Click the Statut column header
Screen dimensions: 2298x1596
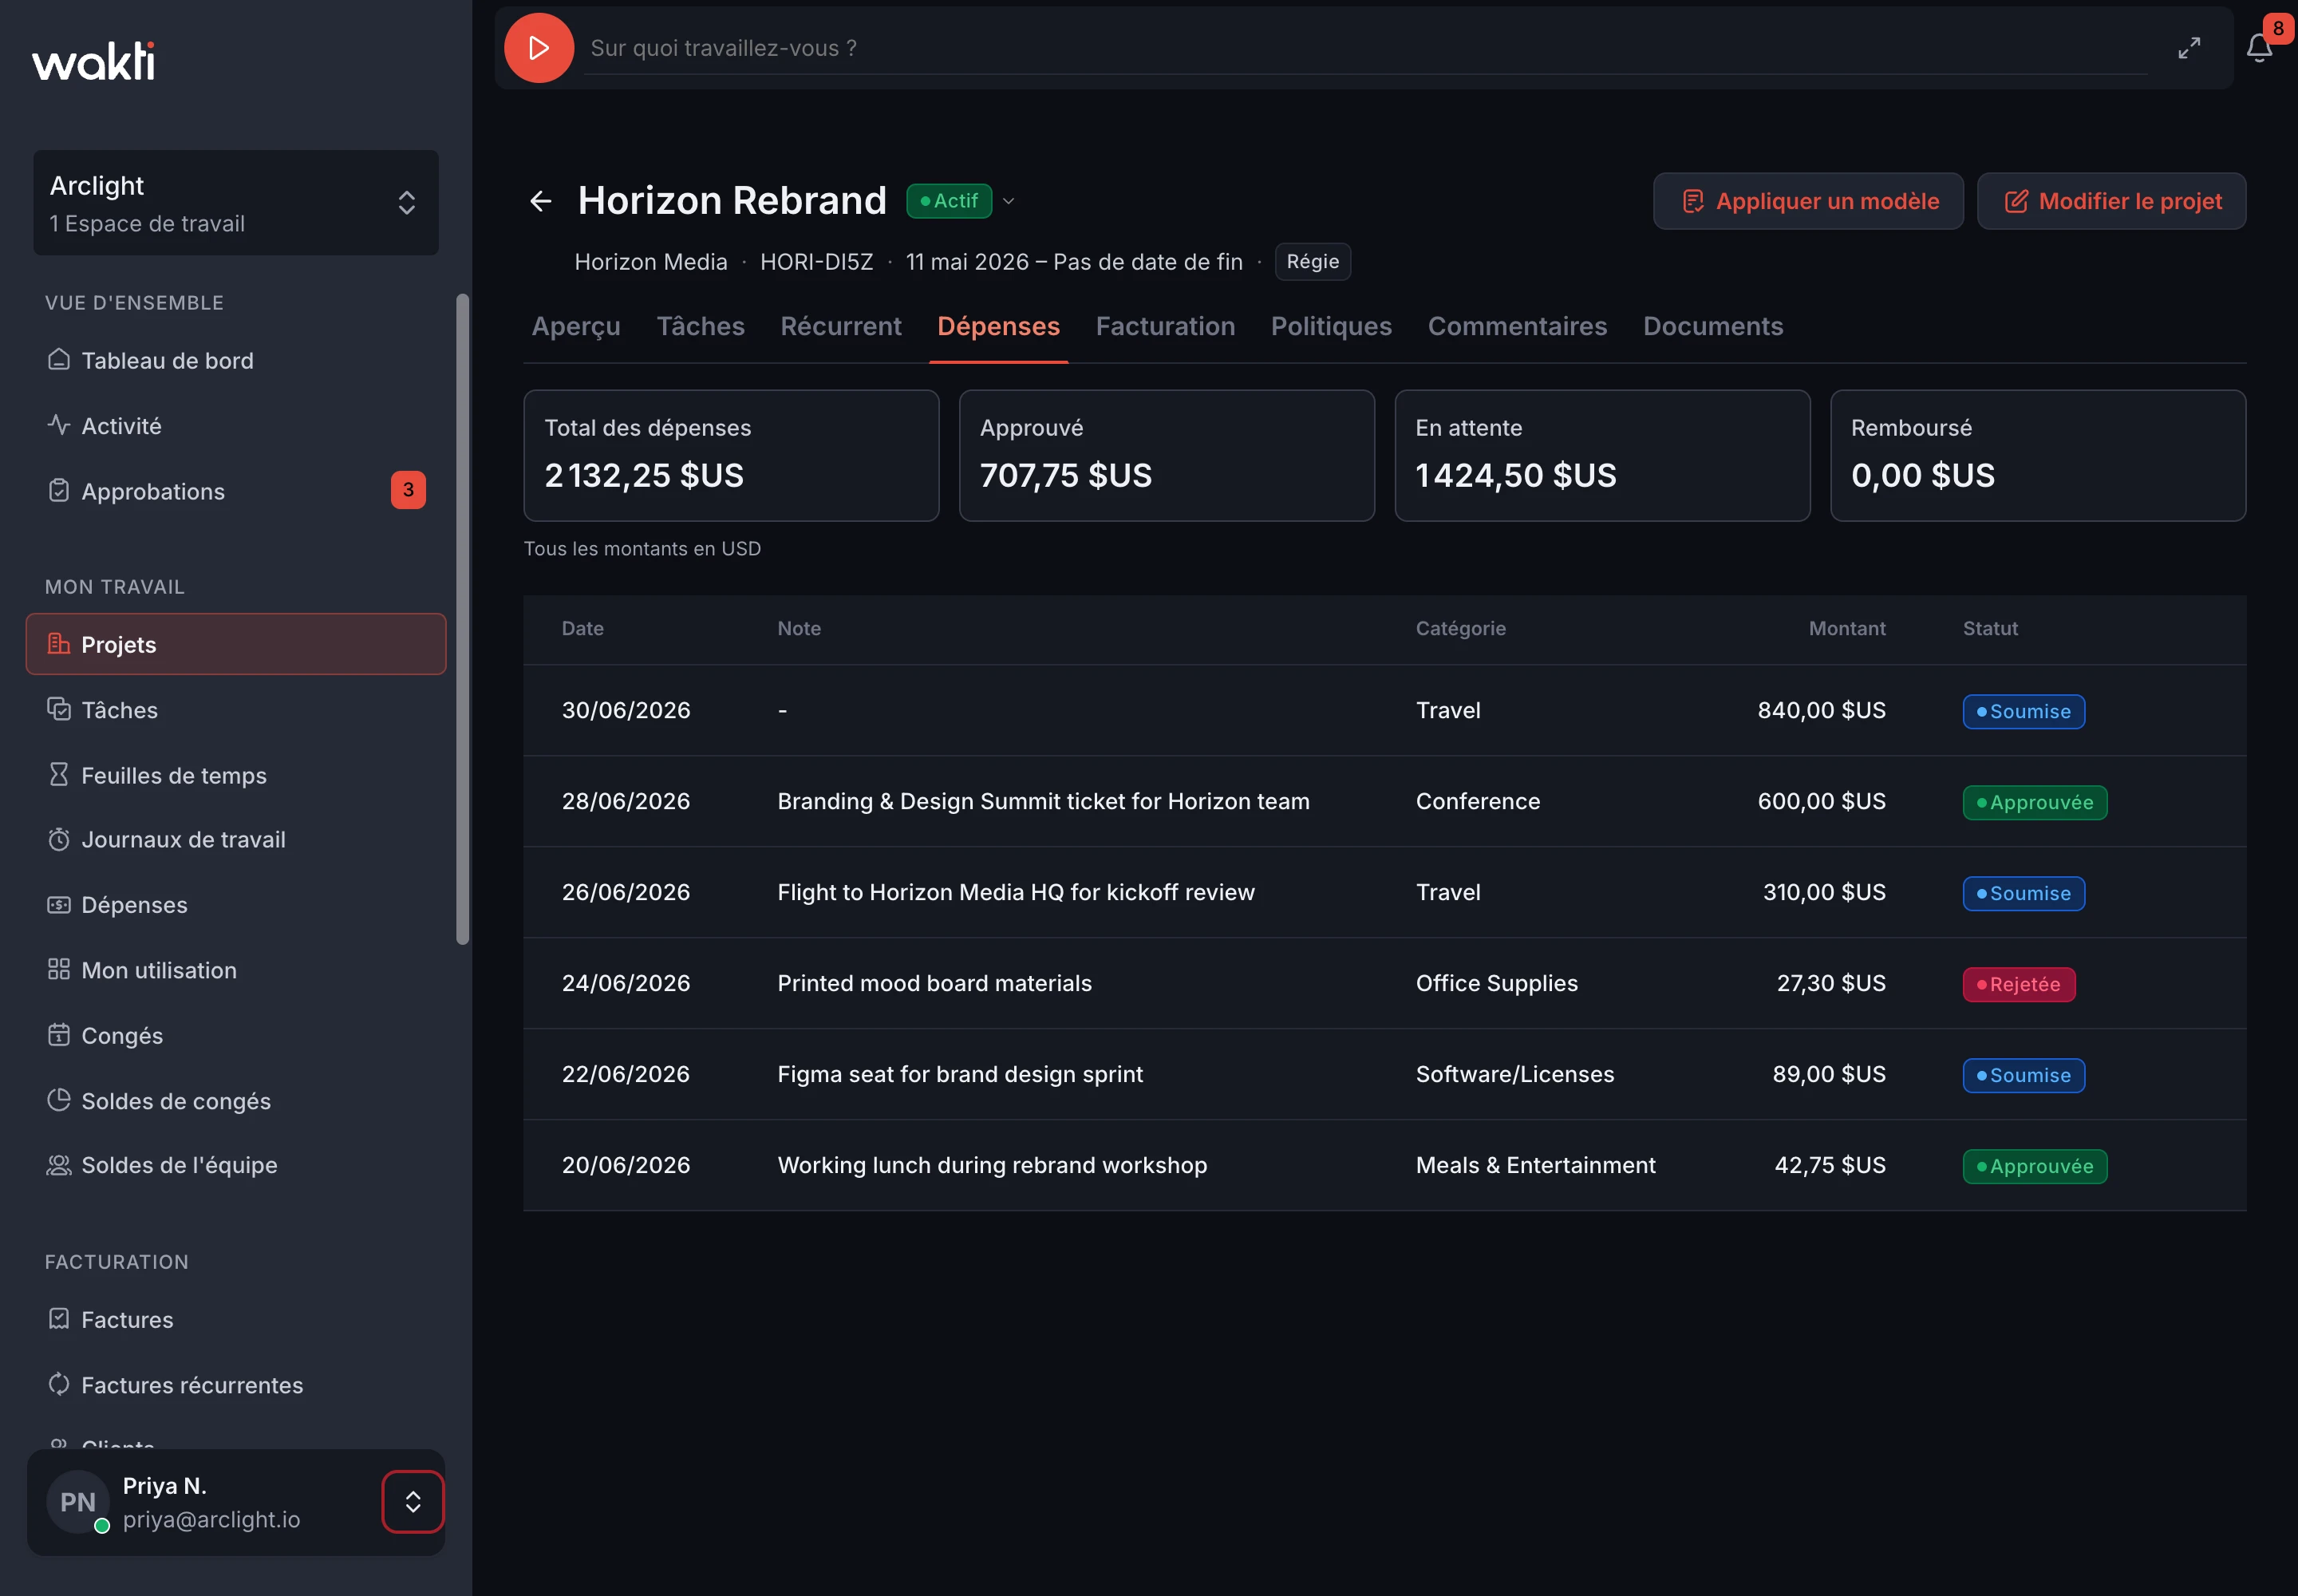point(1989,628)
